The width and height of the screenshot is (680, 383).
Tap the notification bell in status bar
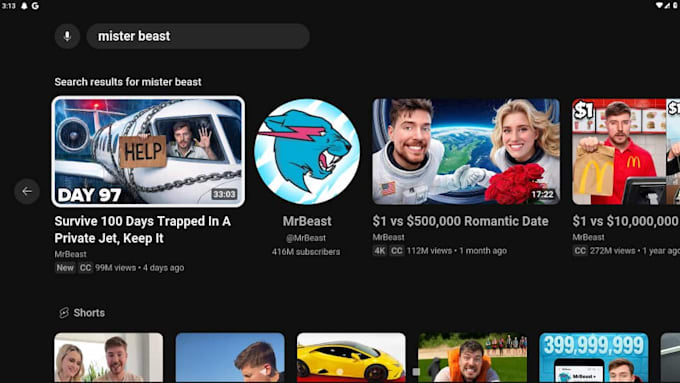(24, 6)
